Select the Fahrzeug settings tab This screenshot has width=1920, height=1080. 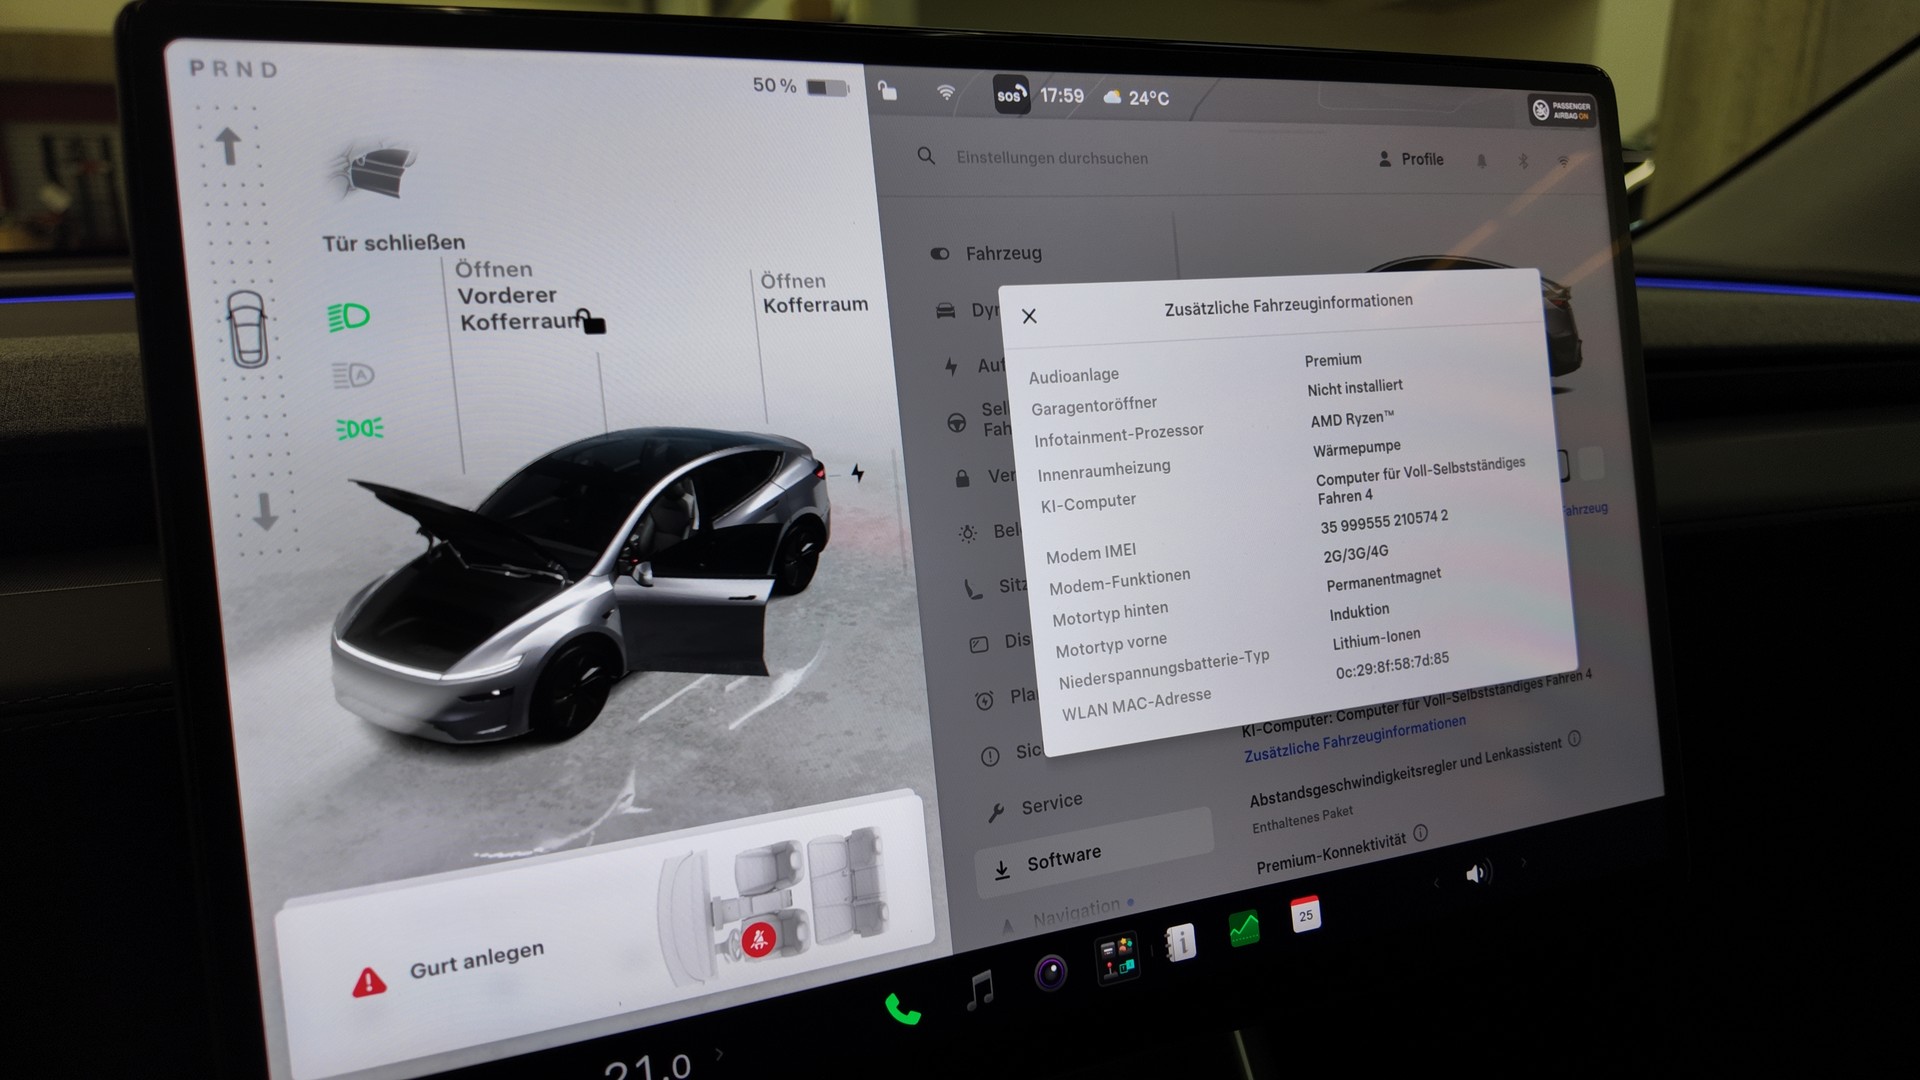(987, 254)
